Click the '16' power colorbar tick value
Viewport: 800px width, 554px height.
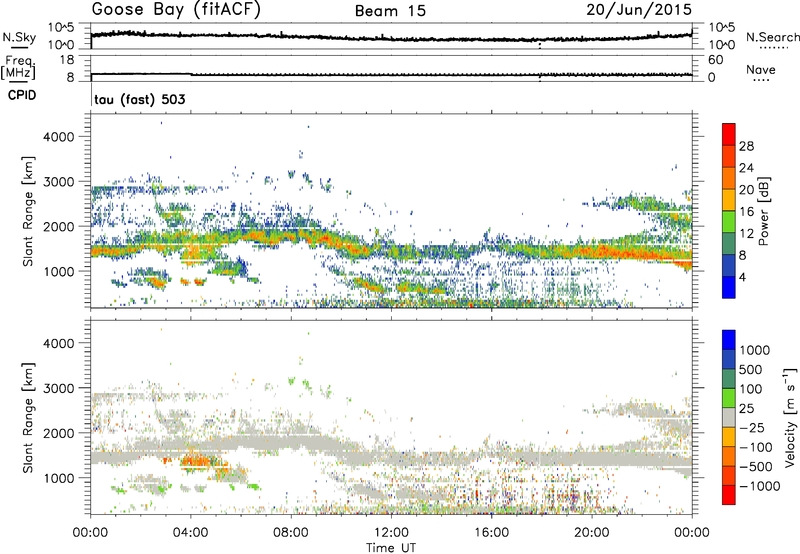746,212
